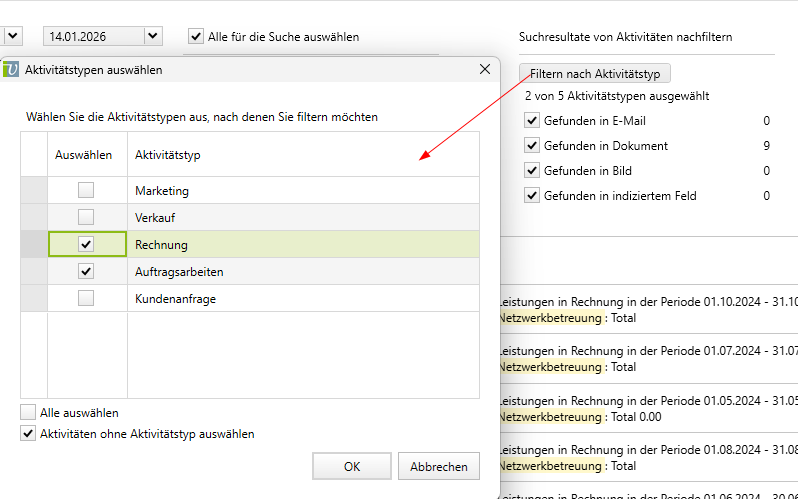Click the app icon in dialog title bar
The image size is (798, 499).
click(11, 70)
